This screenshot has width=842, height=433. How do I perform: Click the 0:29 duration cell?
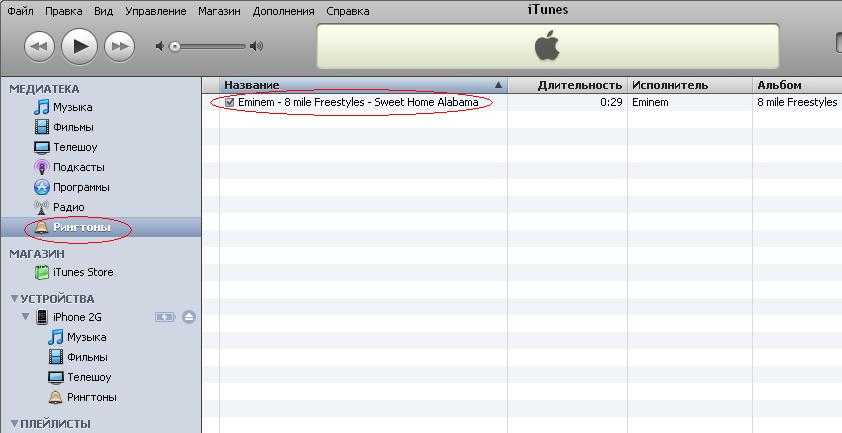click(x=612, y=102)
